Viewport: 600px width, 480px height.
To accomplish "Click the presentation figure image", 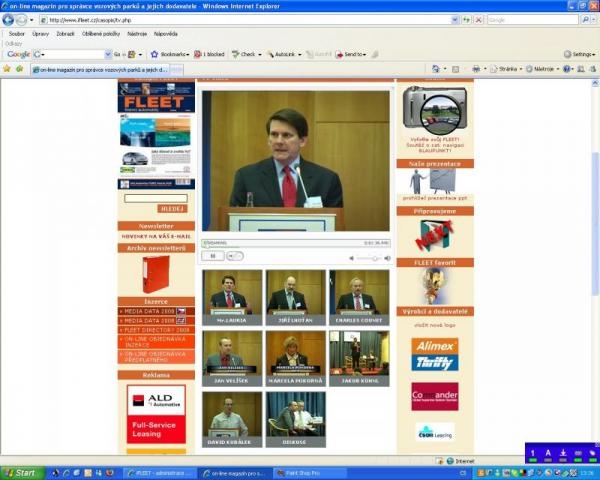I will point(434,181).
